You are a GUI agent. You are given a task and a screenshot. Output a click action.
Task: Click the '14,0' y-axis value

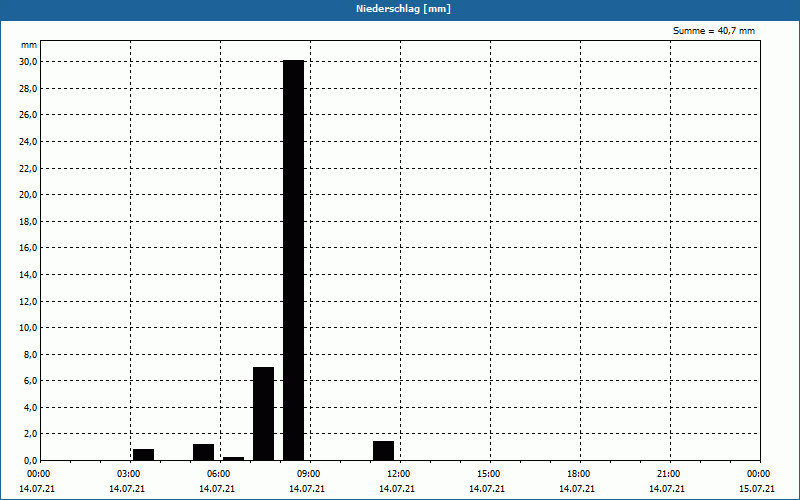coord(28,274)
